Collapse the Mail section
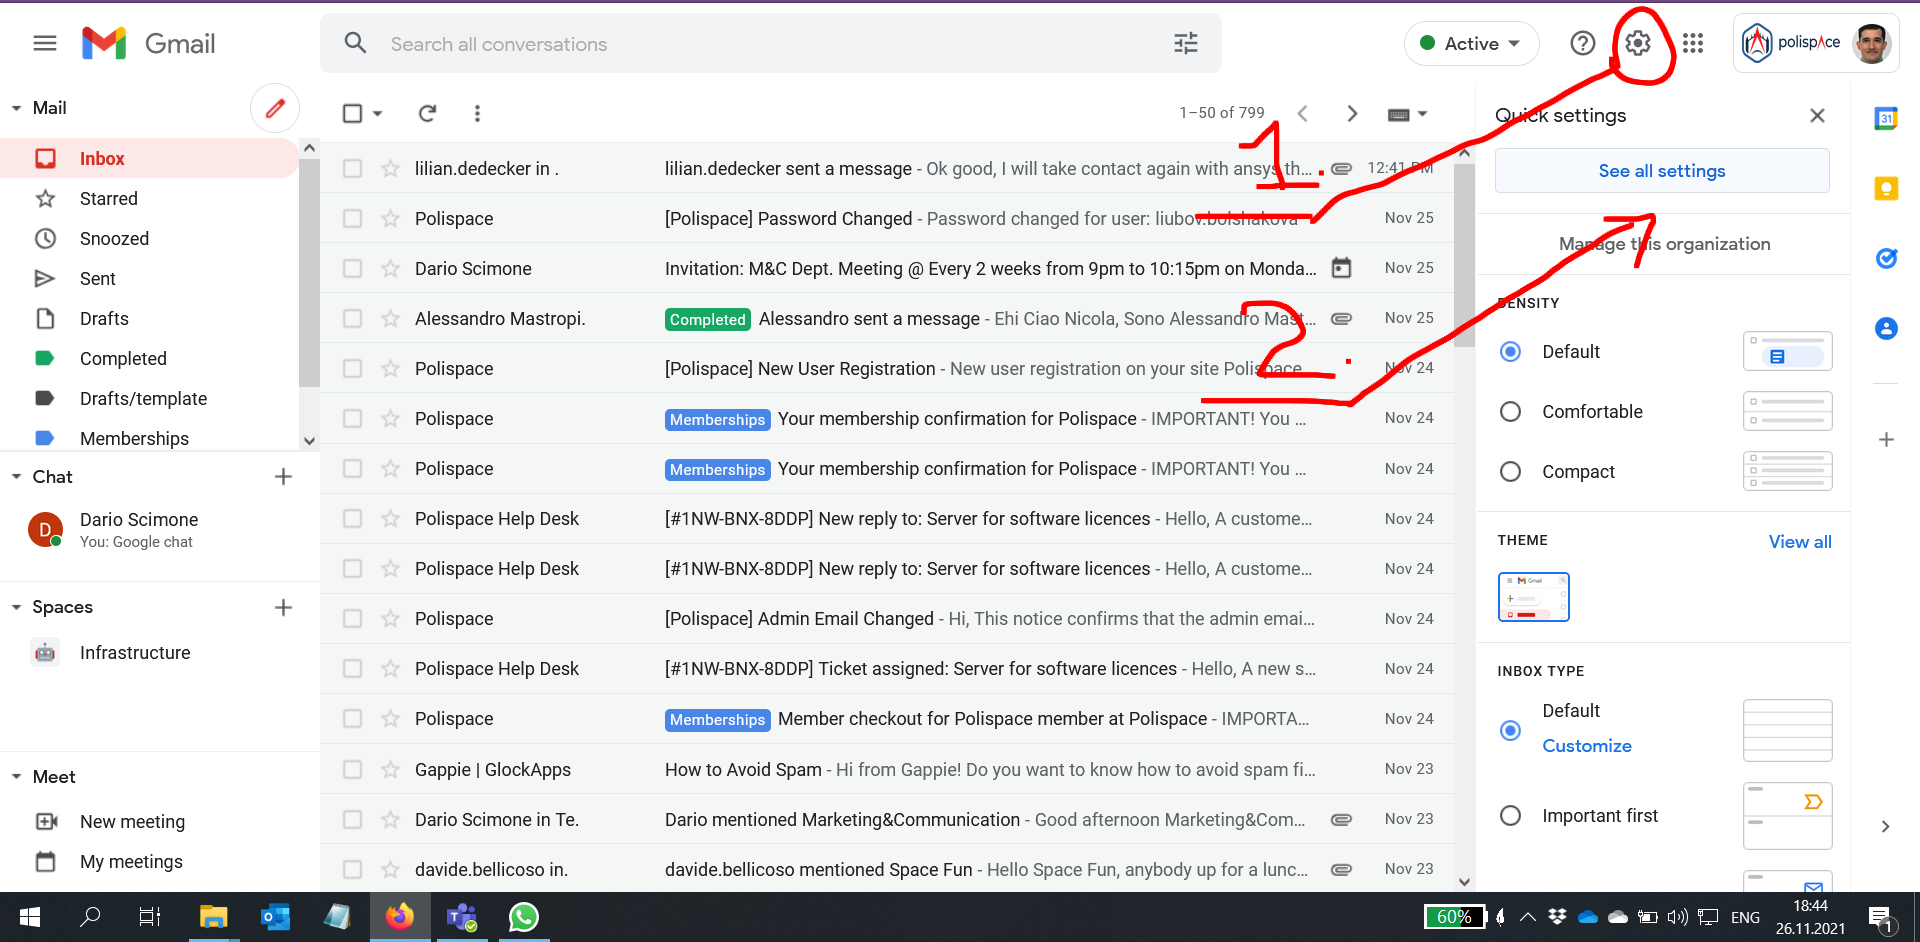This screenshot has width=1920, height=942. [x=16, y=108]
